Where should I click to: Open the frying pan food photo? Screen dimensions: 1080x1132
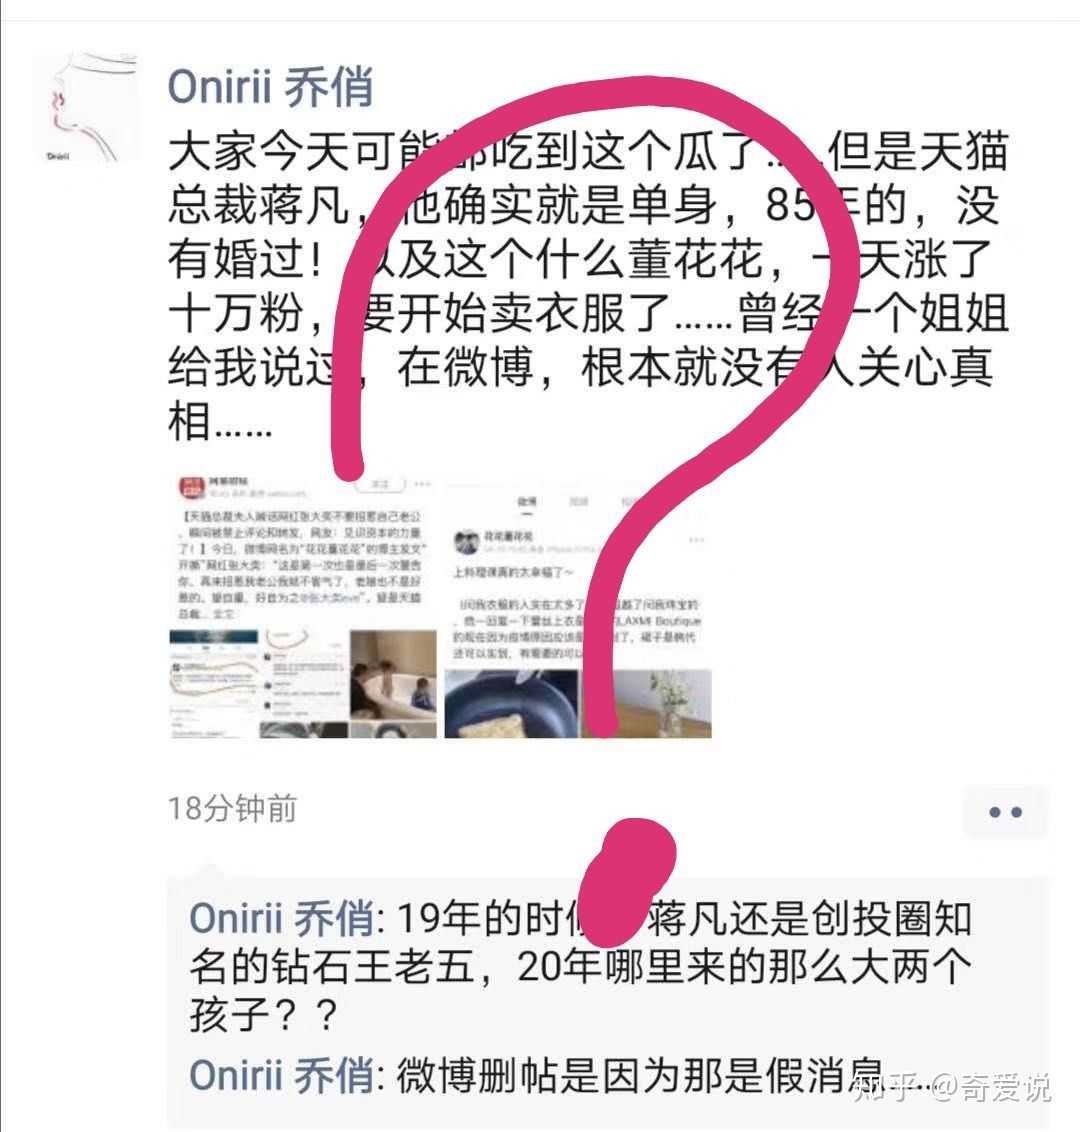(511, 703)
